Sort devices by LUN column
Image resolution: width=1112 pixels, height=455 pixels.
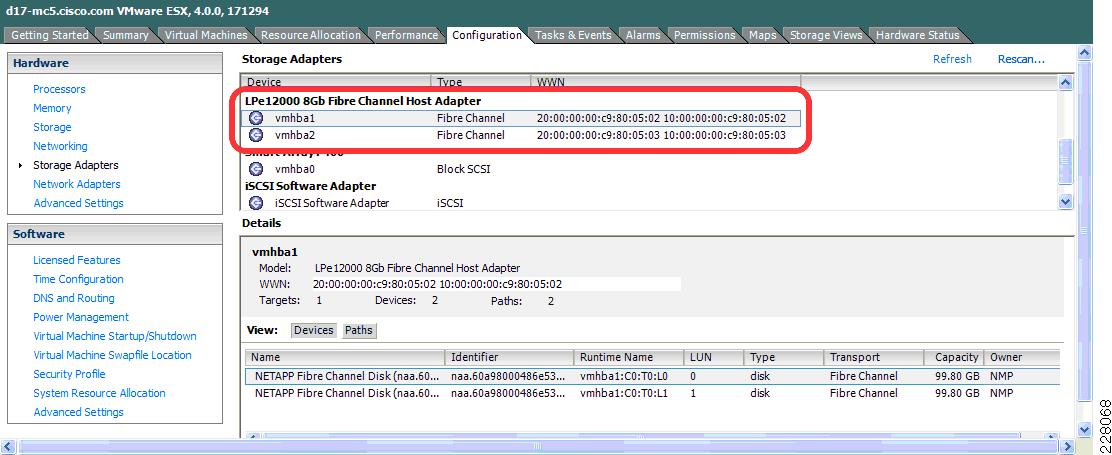coord(713,357)
